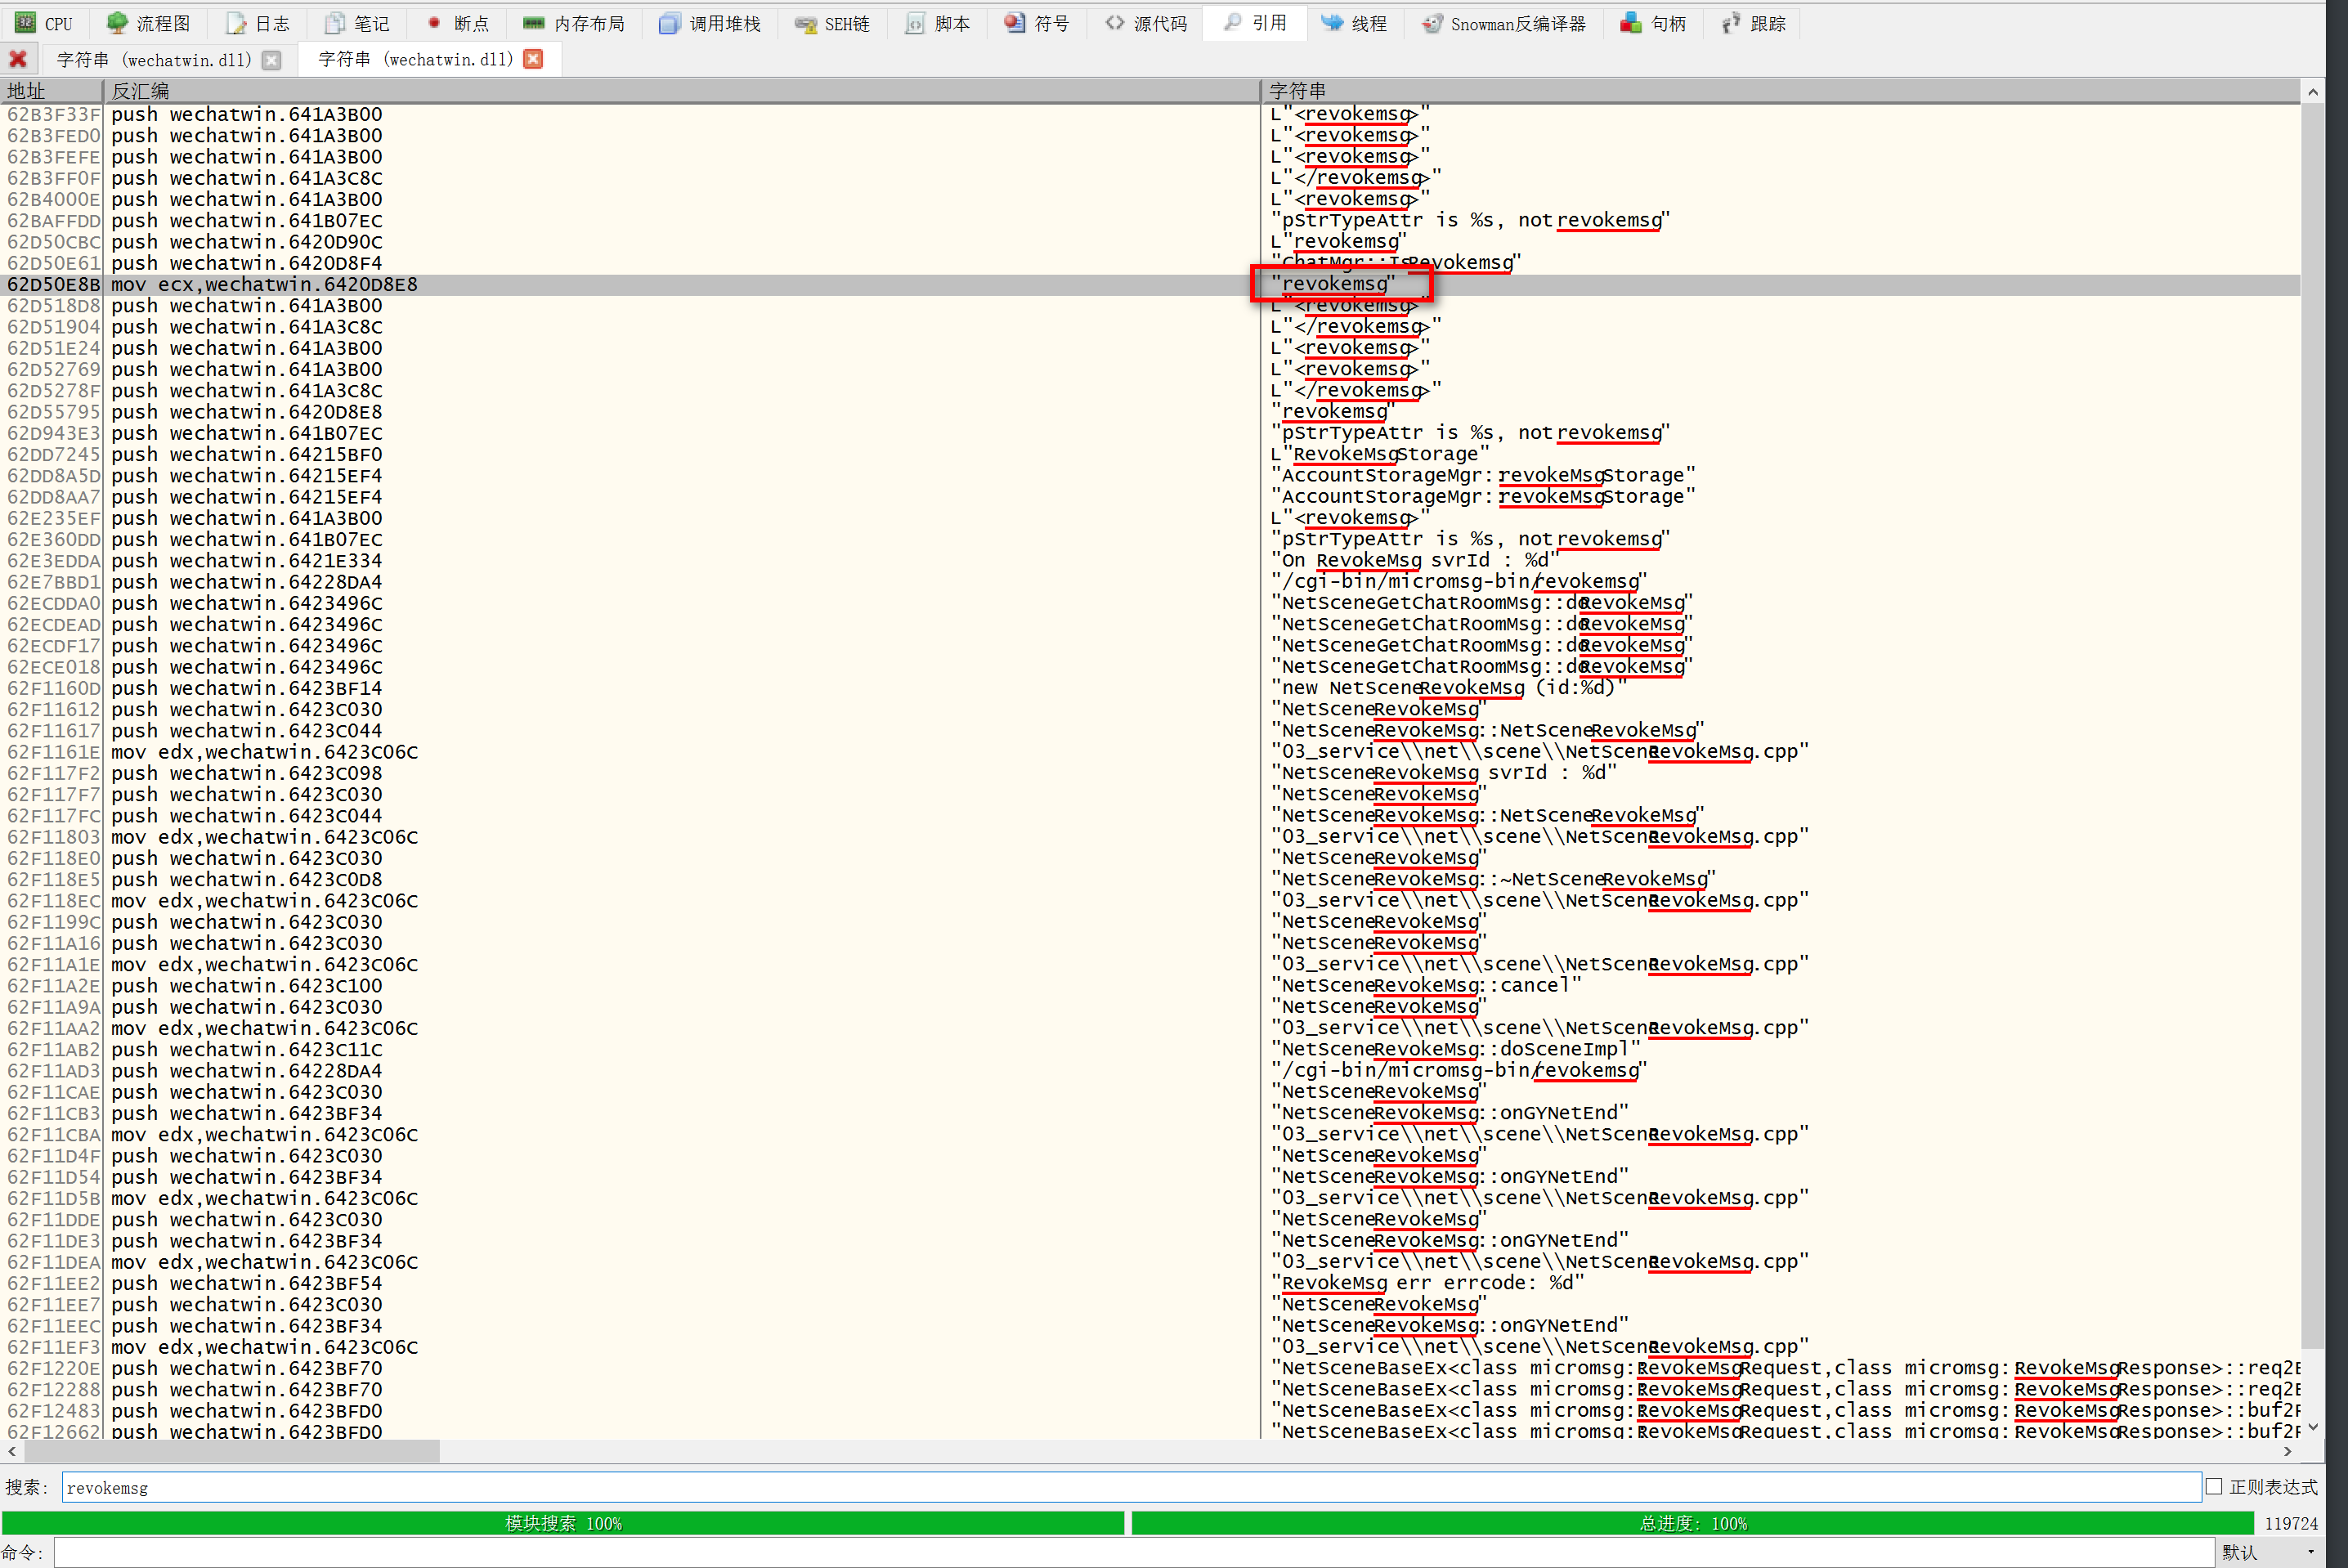
Task: Open the 笔记 notes tab
Action: 358,23
